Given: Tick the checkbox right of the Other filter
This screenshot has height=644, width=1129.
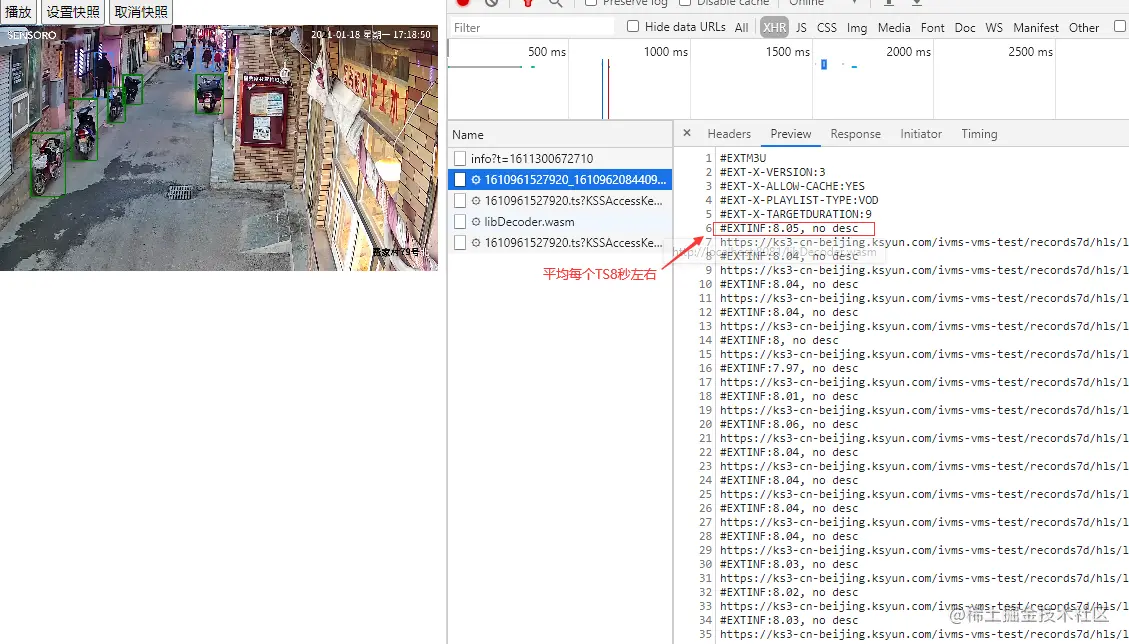Looking at the screenshot, I should 1120,27.
